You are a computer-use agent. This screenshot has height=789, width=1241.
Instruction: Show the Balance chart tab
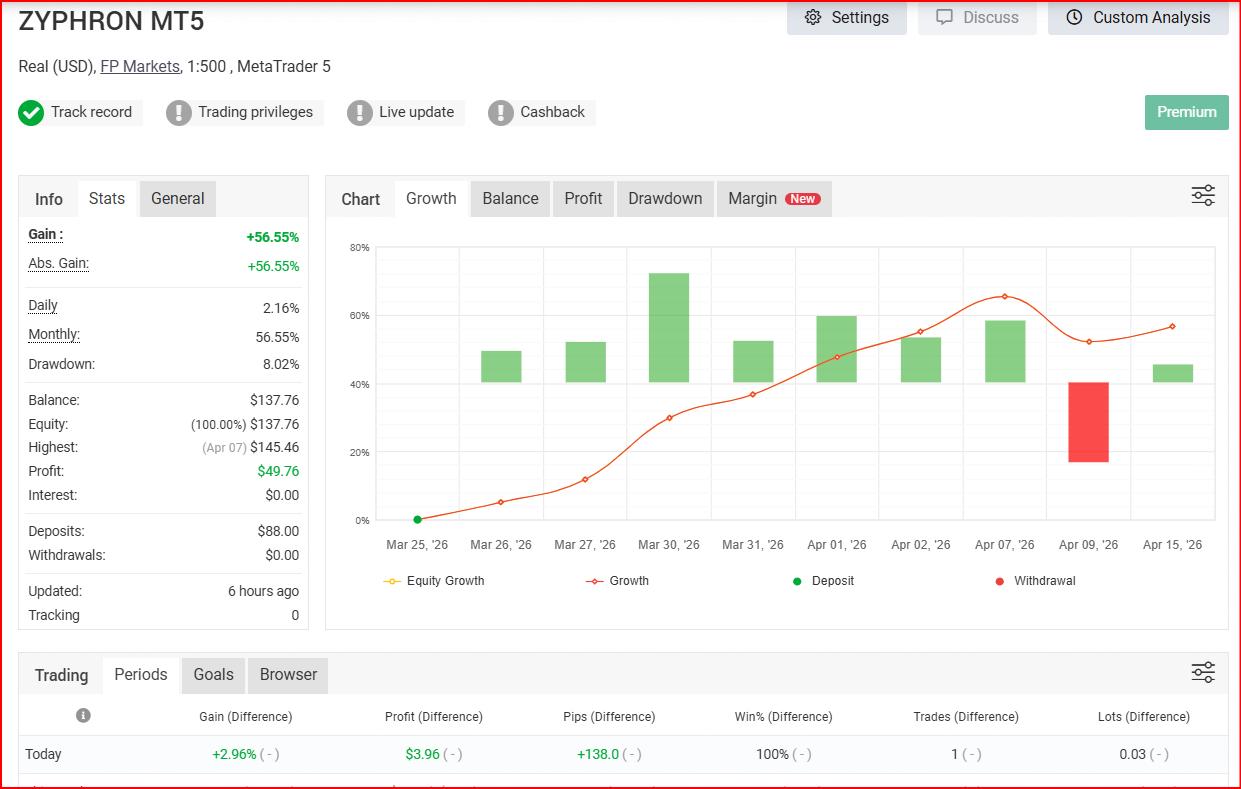510,198
